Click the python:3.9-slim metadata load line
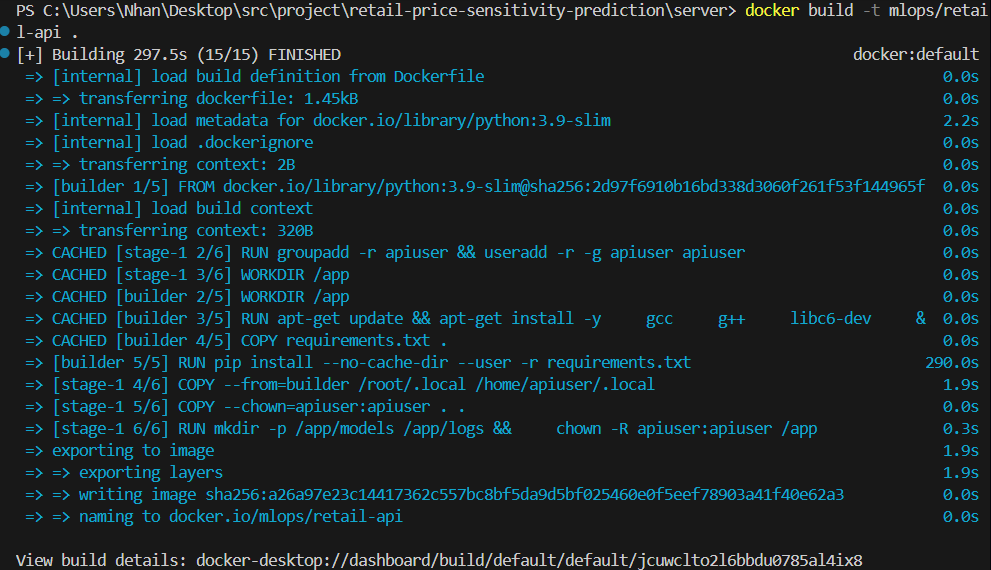 [332, 120]
